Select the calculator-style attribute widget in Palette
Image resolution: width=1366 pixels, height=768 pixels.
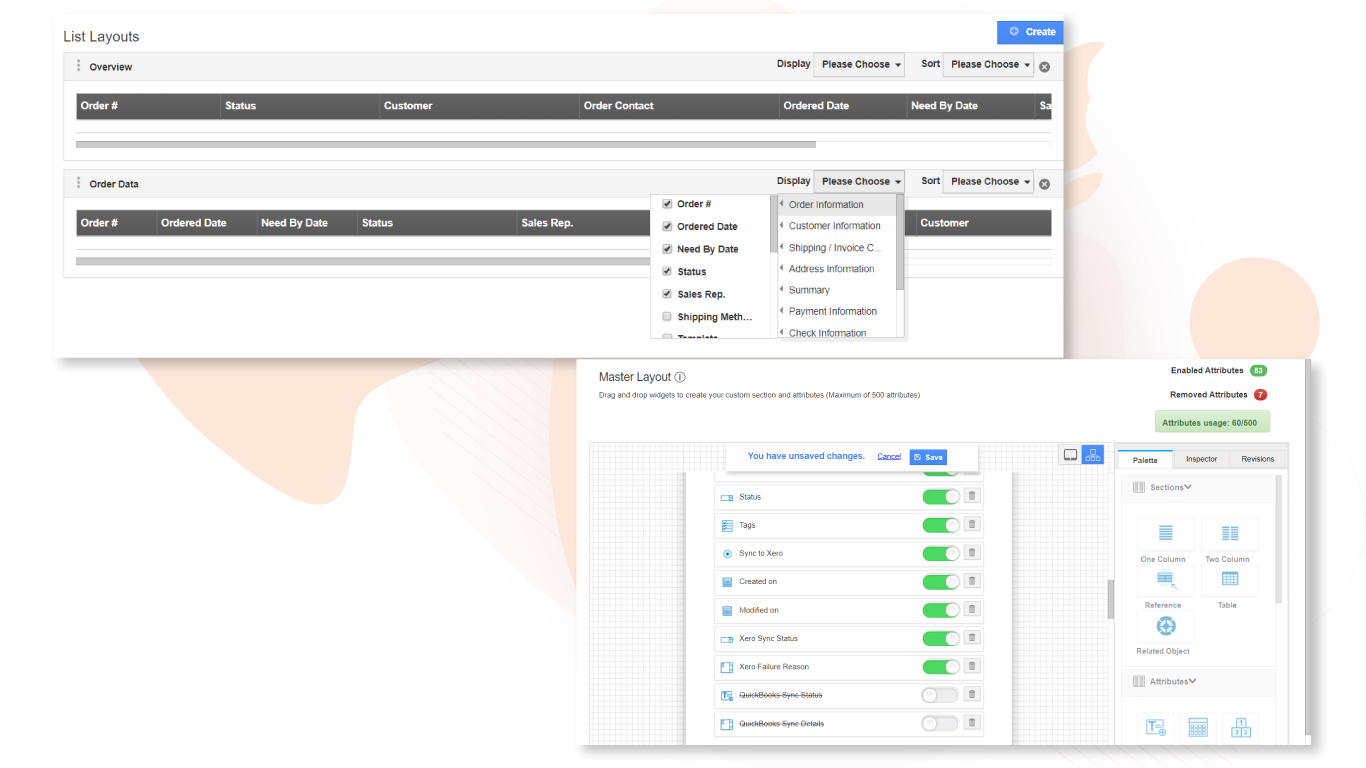(1198, 728)
